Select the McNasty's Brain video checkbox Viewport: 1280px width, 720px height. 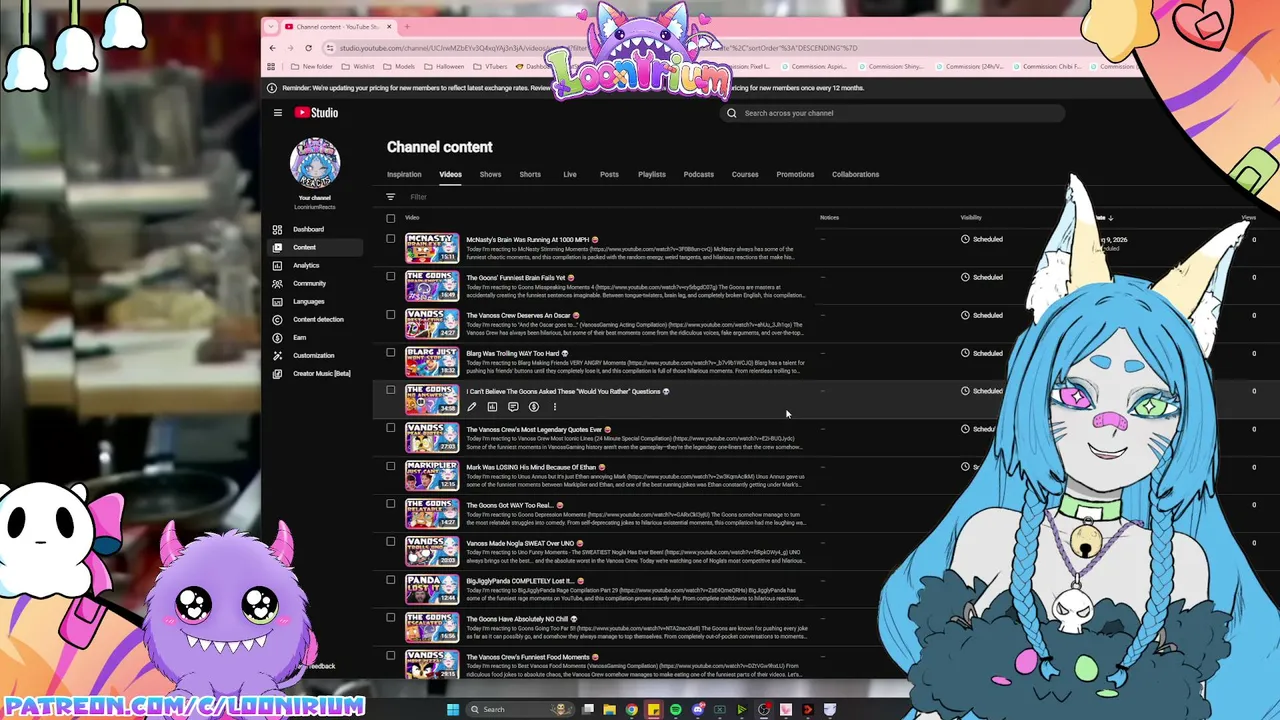pos(391,239)
